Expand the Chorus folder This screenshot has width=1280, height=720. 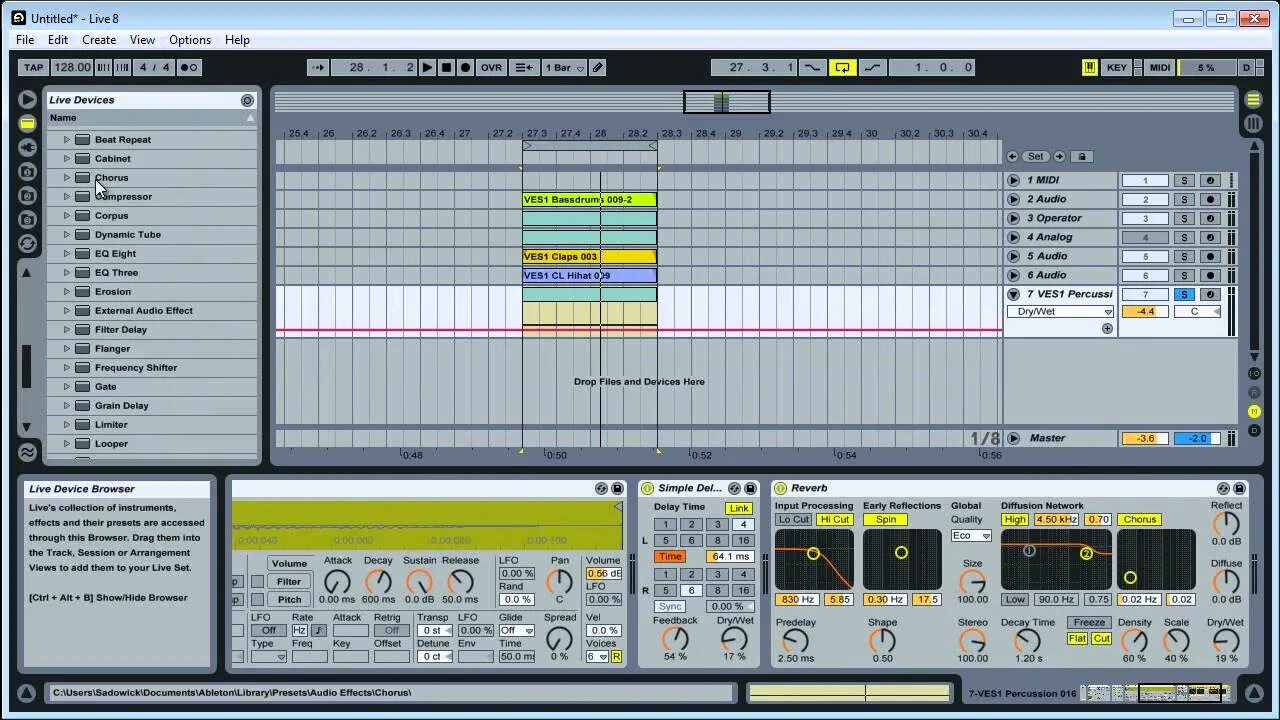point(67,177)
